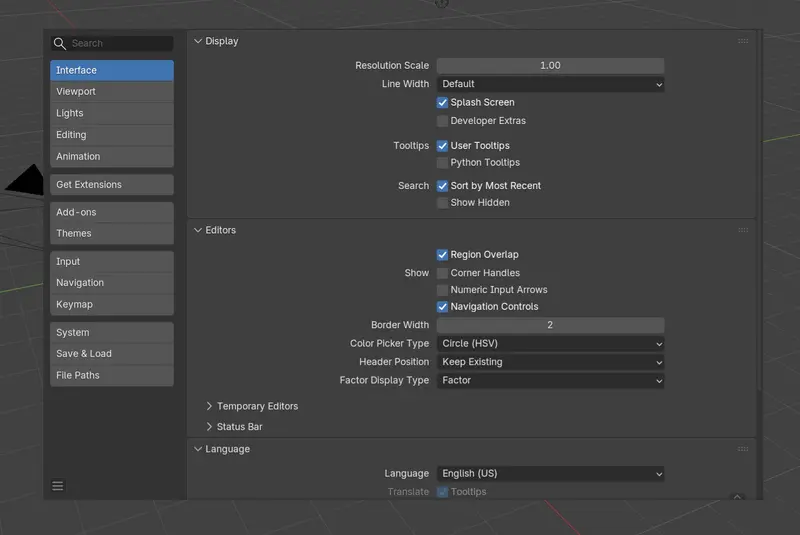Grab the Display panel drag-handle dots
Viewport: 800px width, 535px height.
coord(743,41)
